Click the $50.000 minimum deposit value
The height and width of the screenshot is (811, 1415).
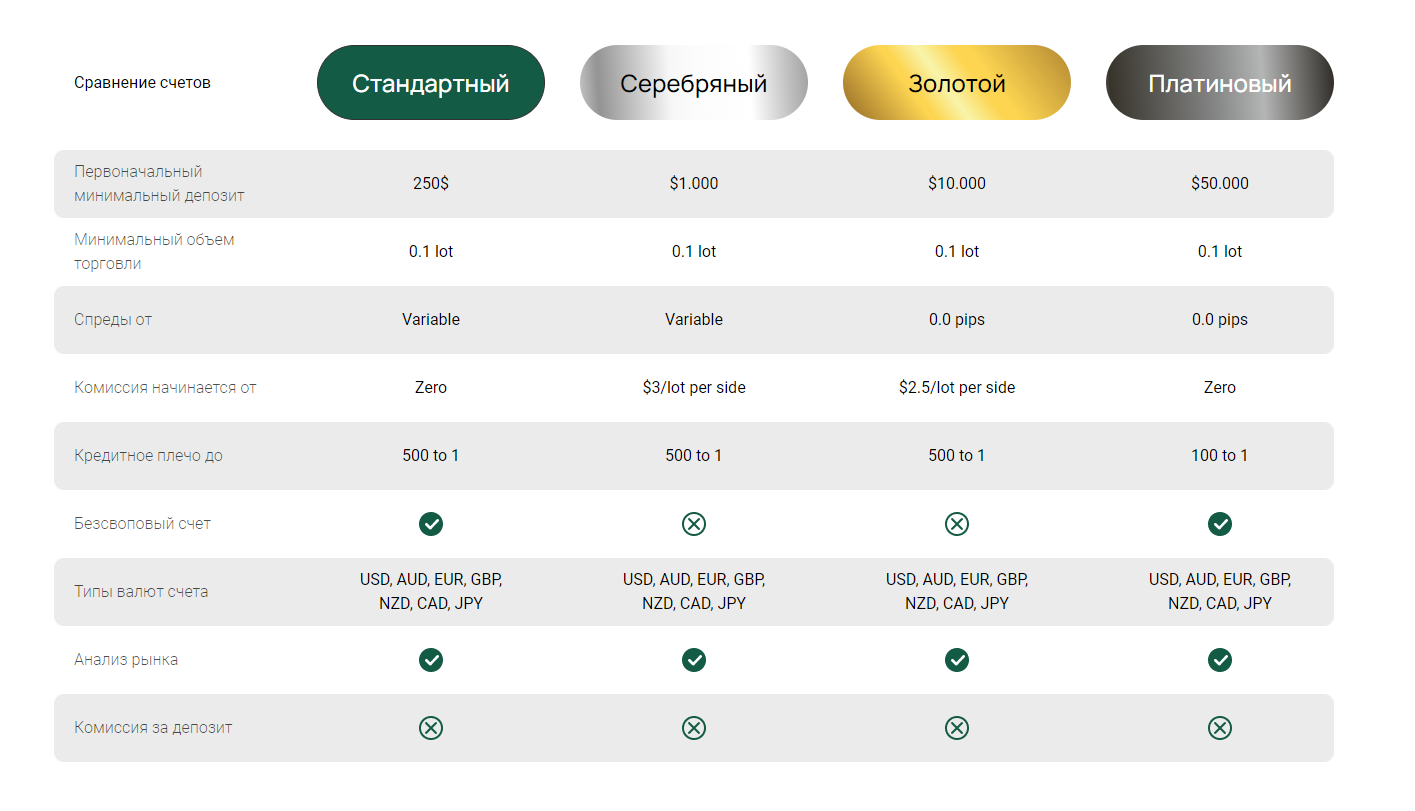coord(1220,184)
